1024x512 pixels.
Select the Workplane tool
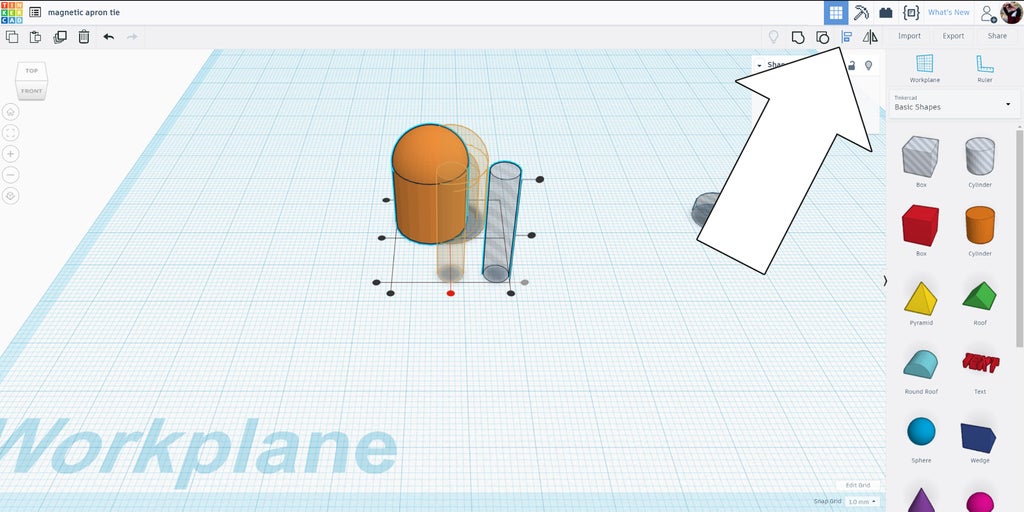coord(925,68)
